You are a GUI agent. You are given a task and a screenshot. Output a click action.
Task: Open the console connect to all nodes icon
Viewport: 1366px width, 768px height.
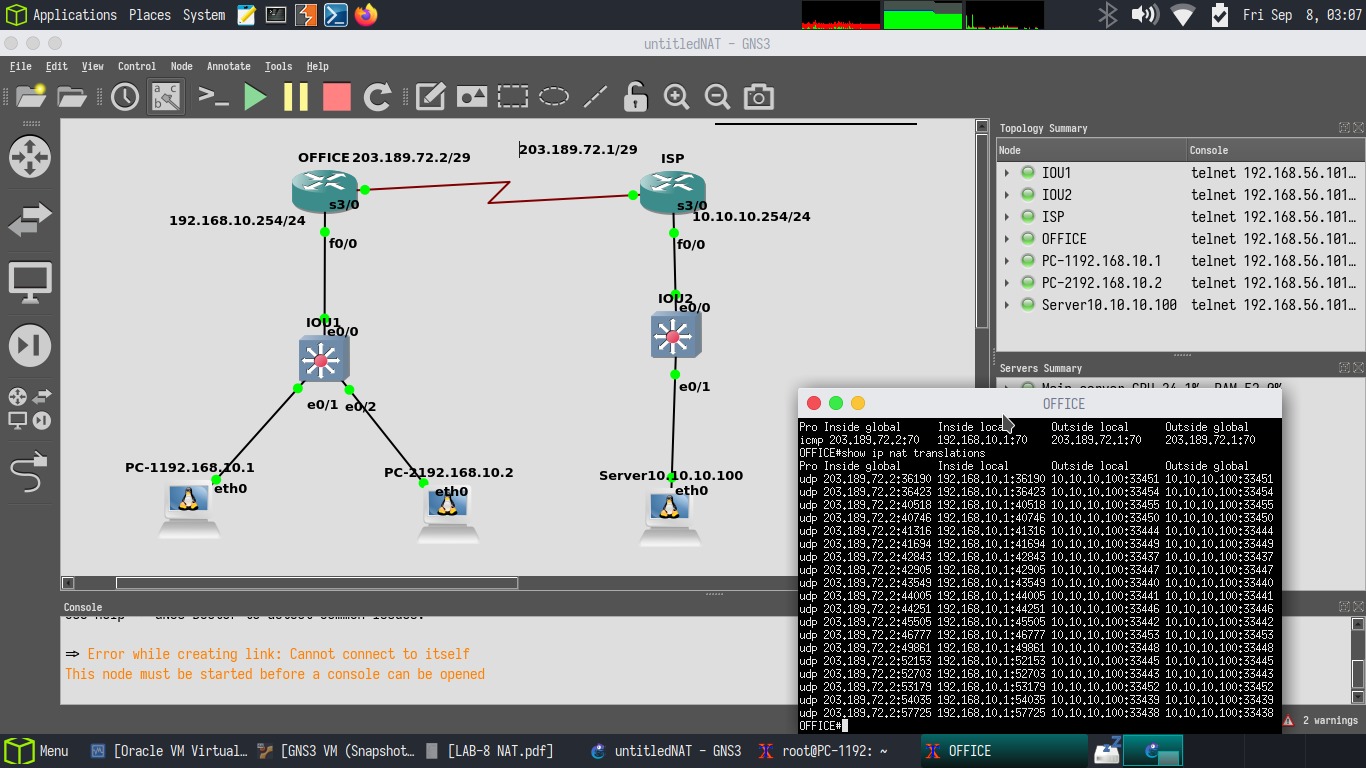coord(213,97)
